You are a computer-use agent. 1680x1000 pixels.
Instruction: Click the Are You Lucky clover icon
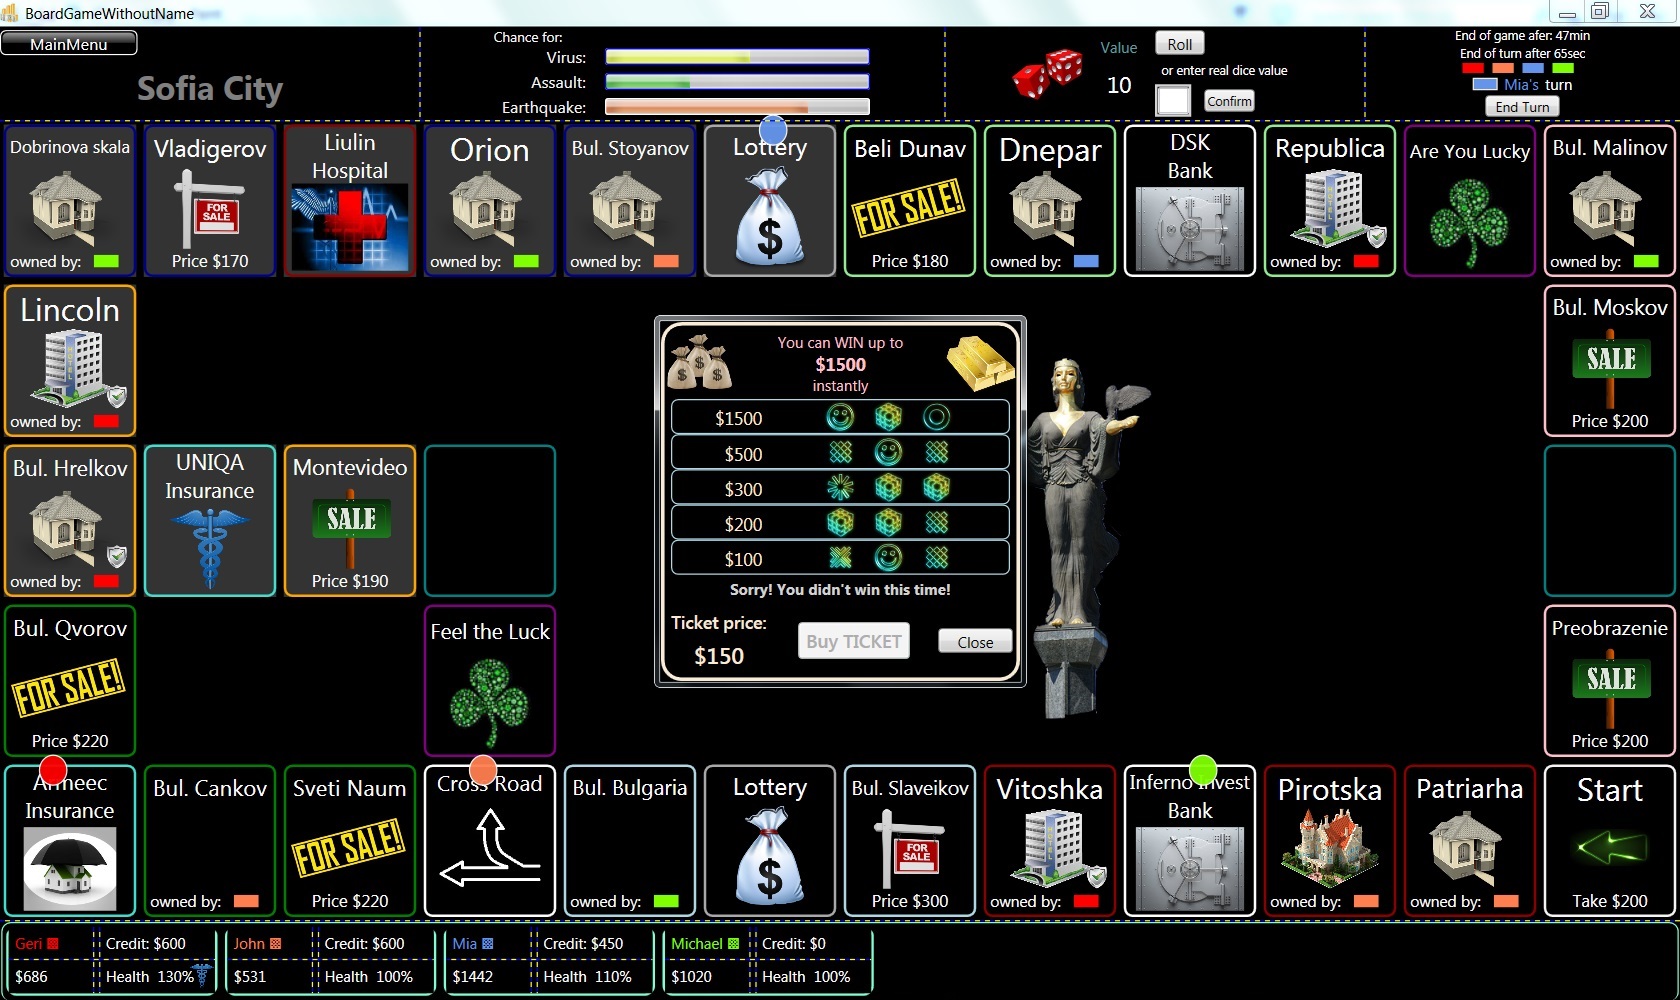1470,222
